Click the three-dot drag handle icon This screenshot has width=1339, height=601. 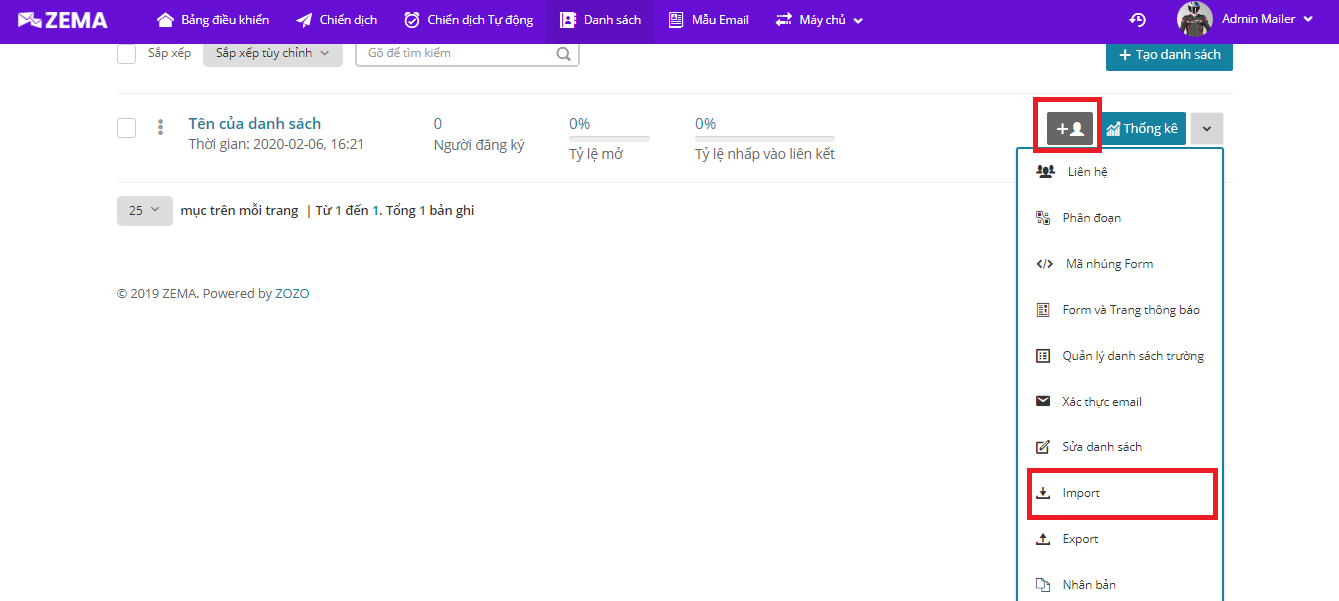click(160, 127)
